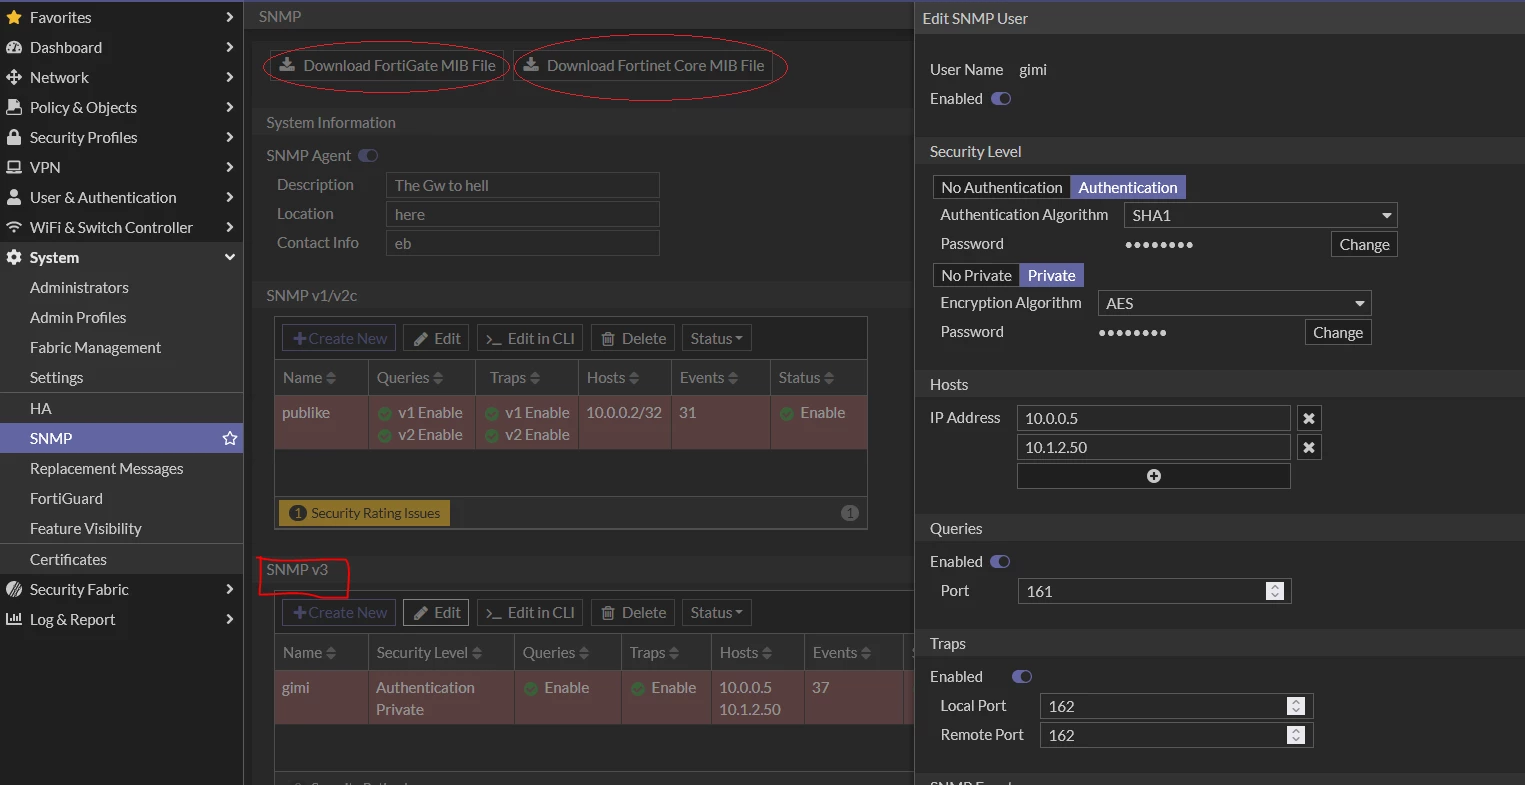The height and width of the screenshot is (785, 1525).
Task: Click the Log & Report chart icon
Action: click(14, 619)
